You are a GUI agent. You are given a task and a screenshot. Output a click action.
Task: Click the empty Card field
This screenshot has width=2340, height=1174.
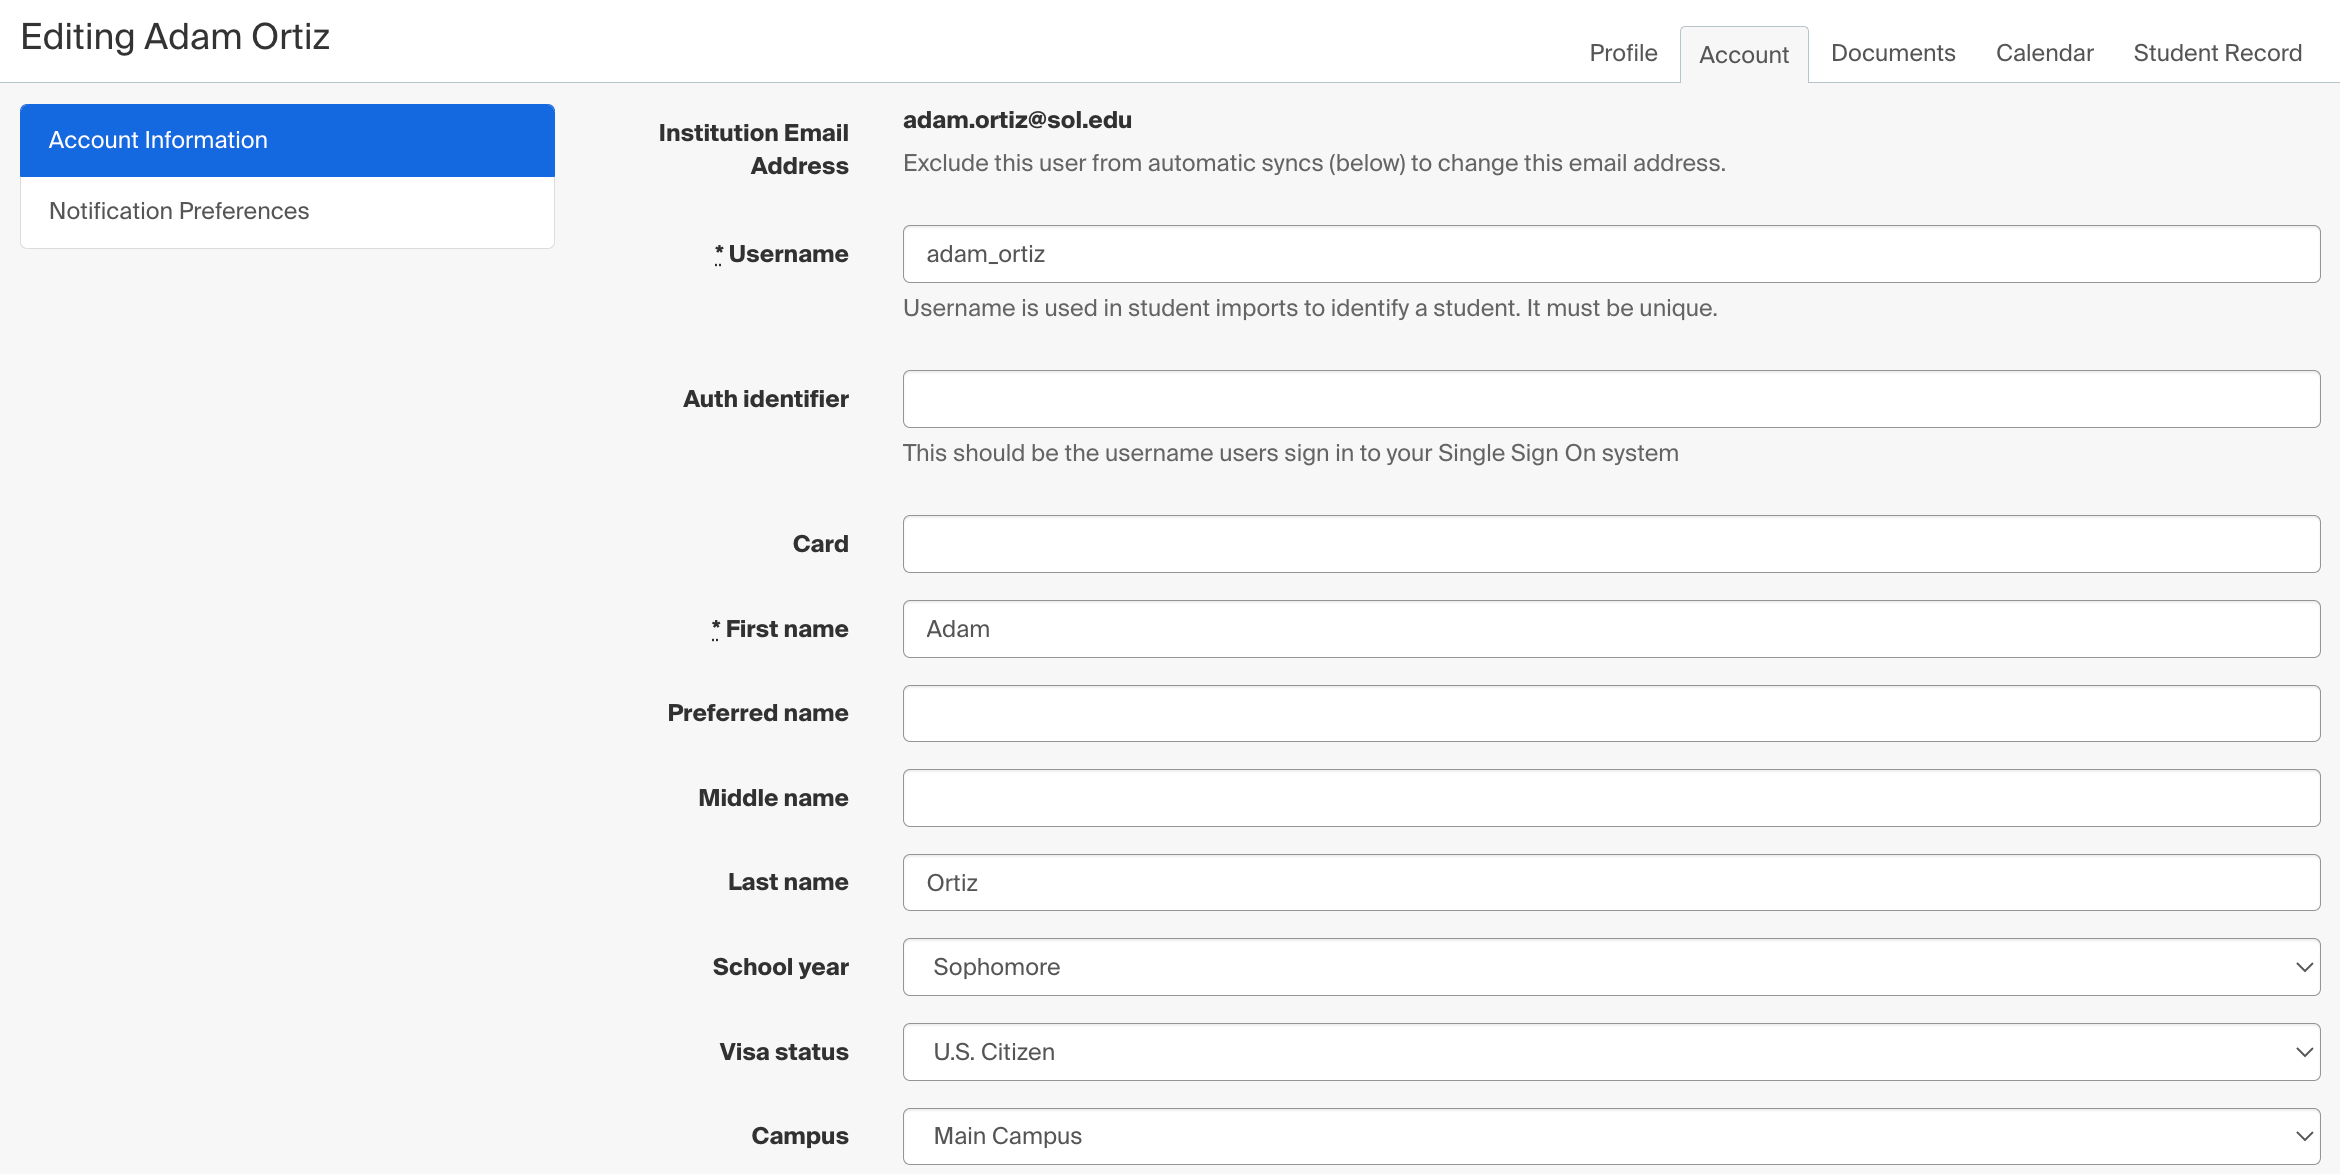click(x=1610, y=543)
